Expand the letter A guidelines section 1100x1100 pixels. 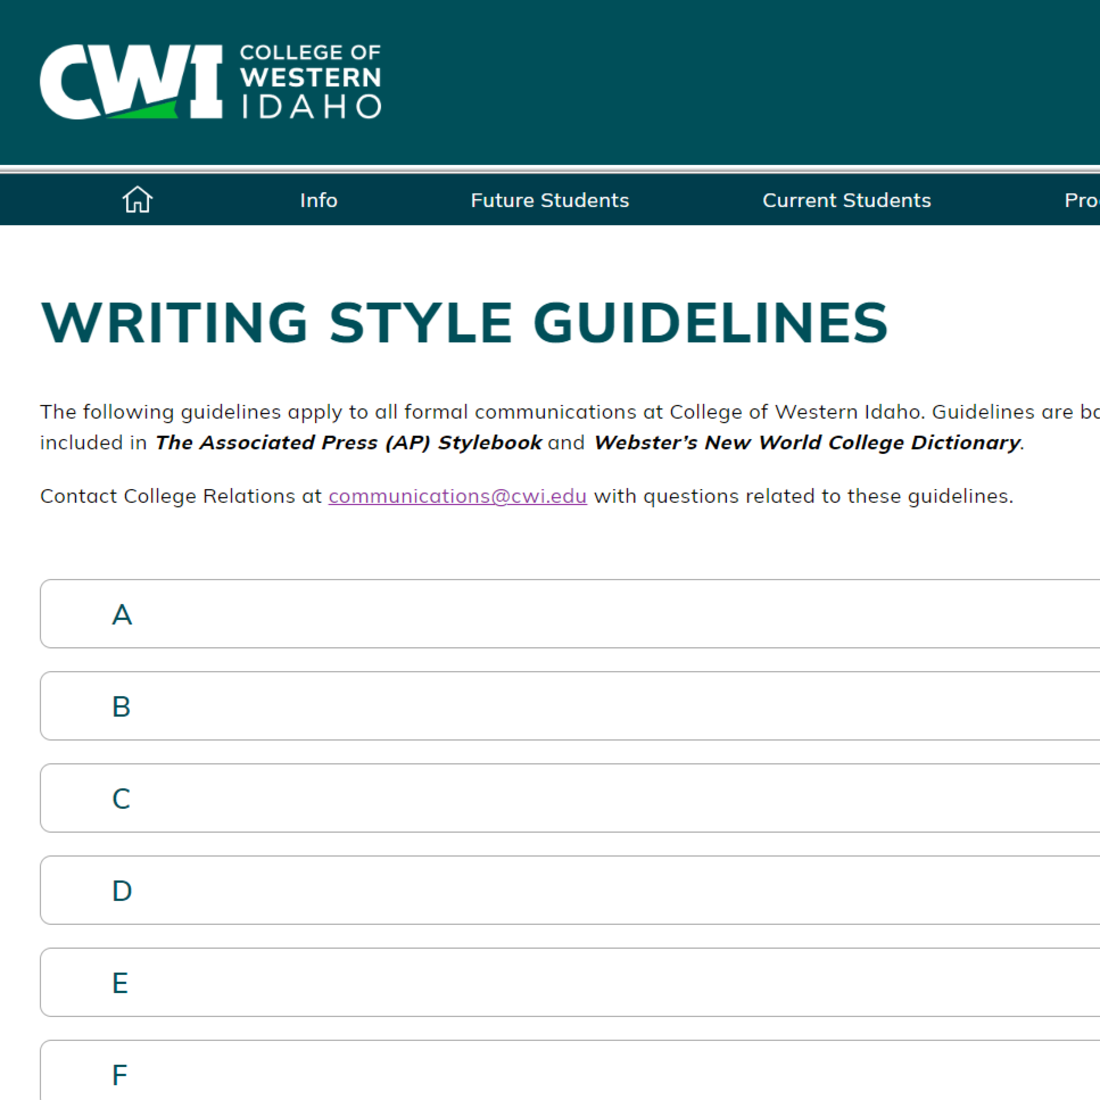click(x=122, y=614)
